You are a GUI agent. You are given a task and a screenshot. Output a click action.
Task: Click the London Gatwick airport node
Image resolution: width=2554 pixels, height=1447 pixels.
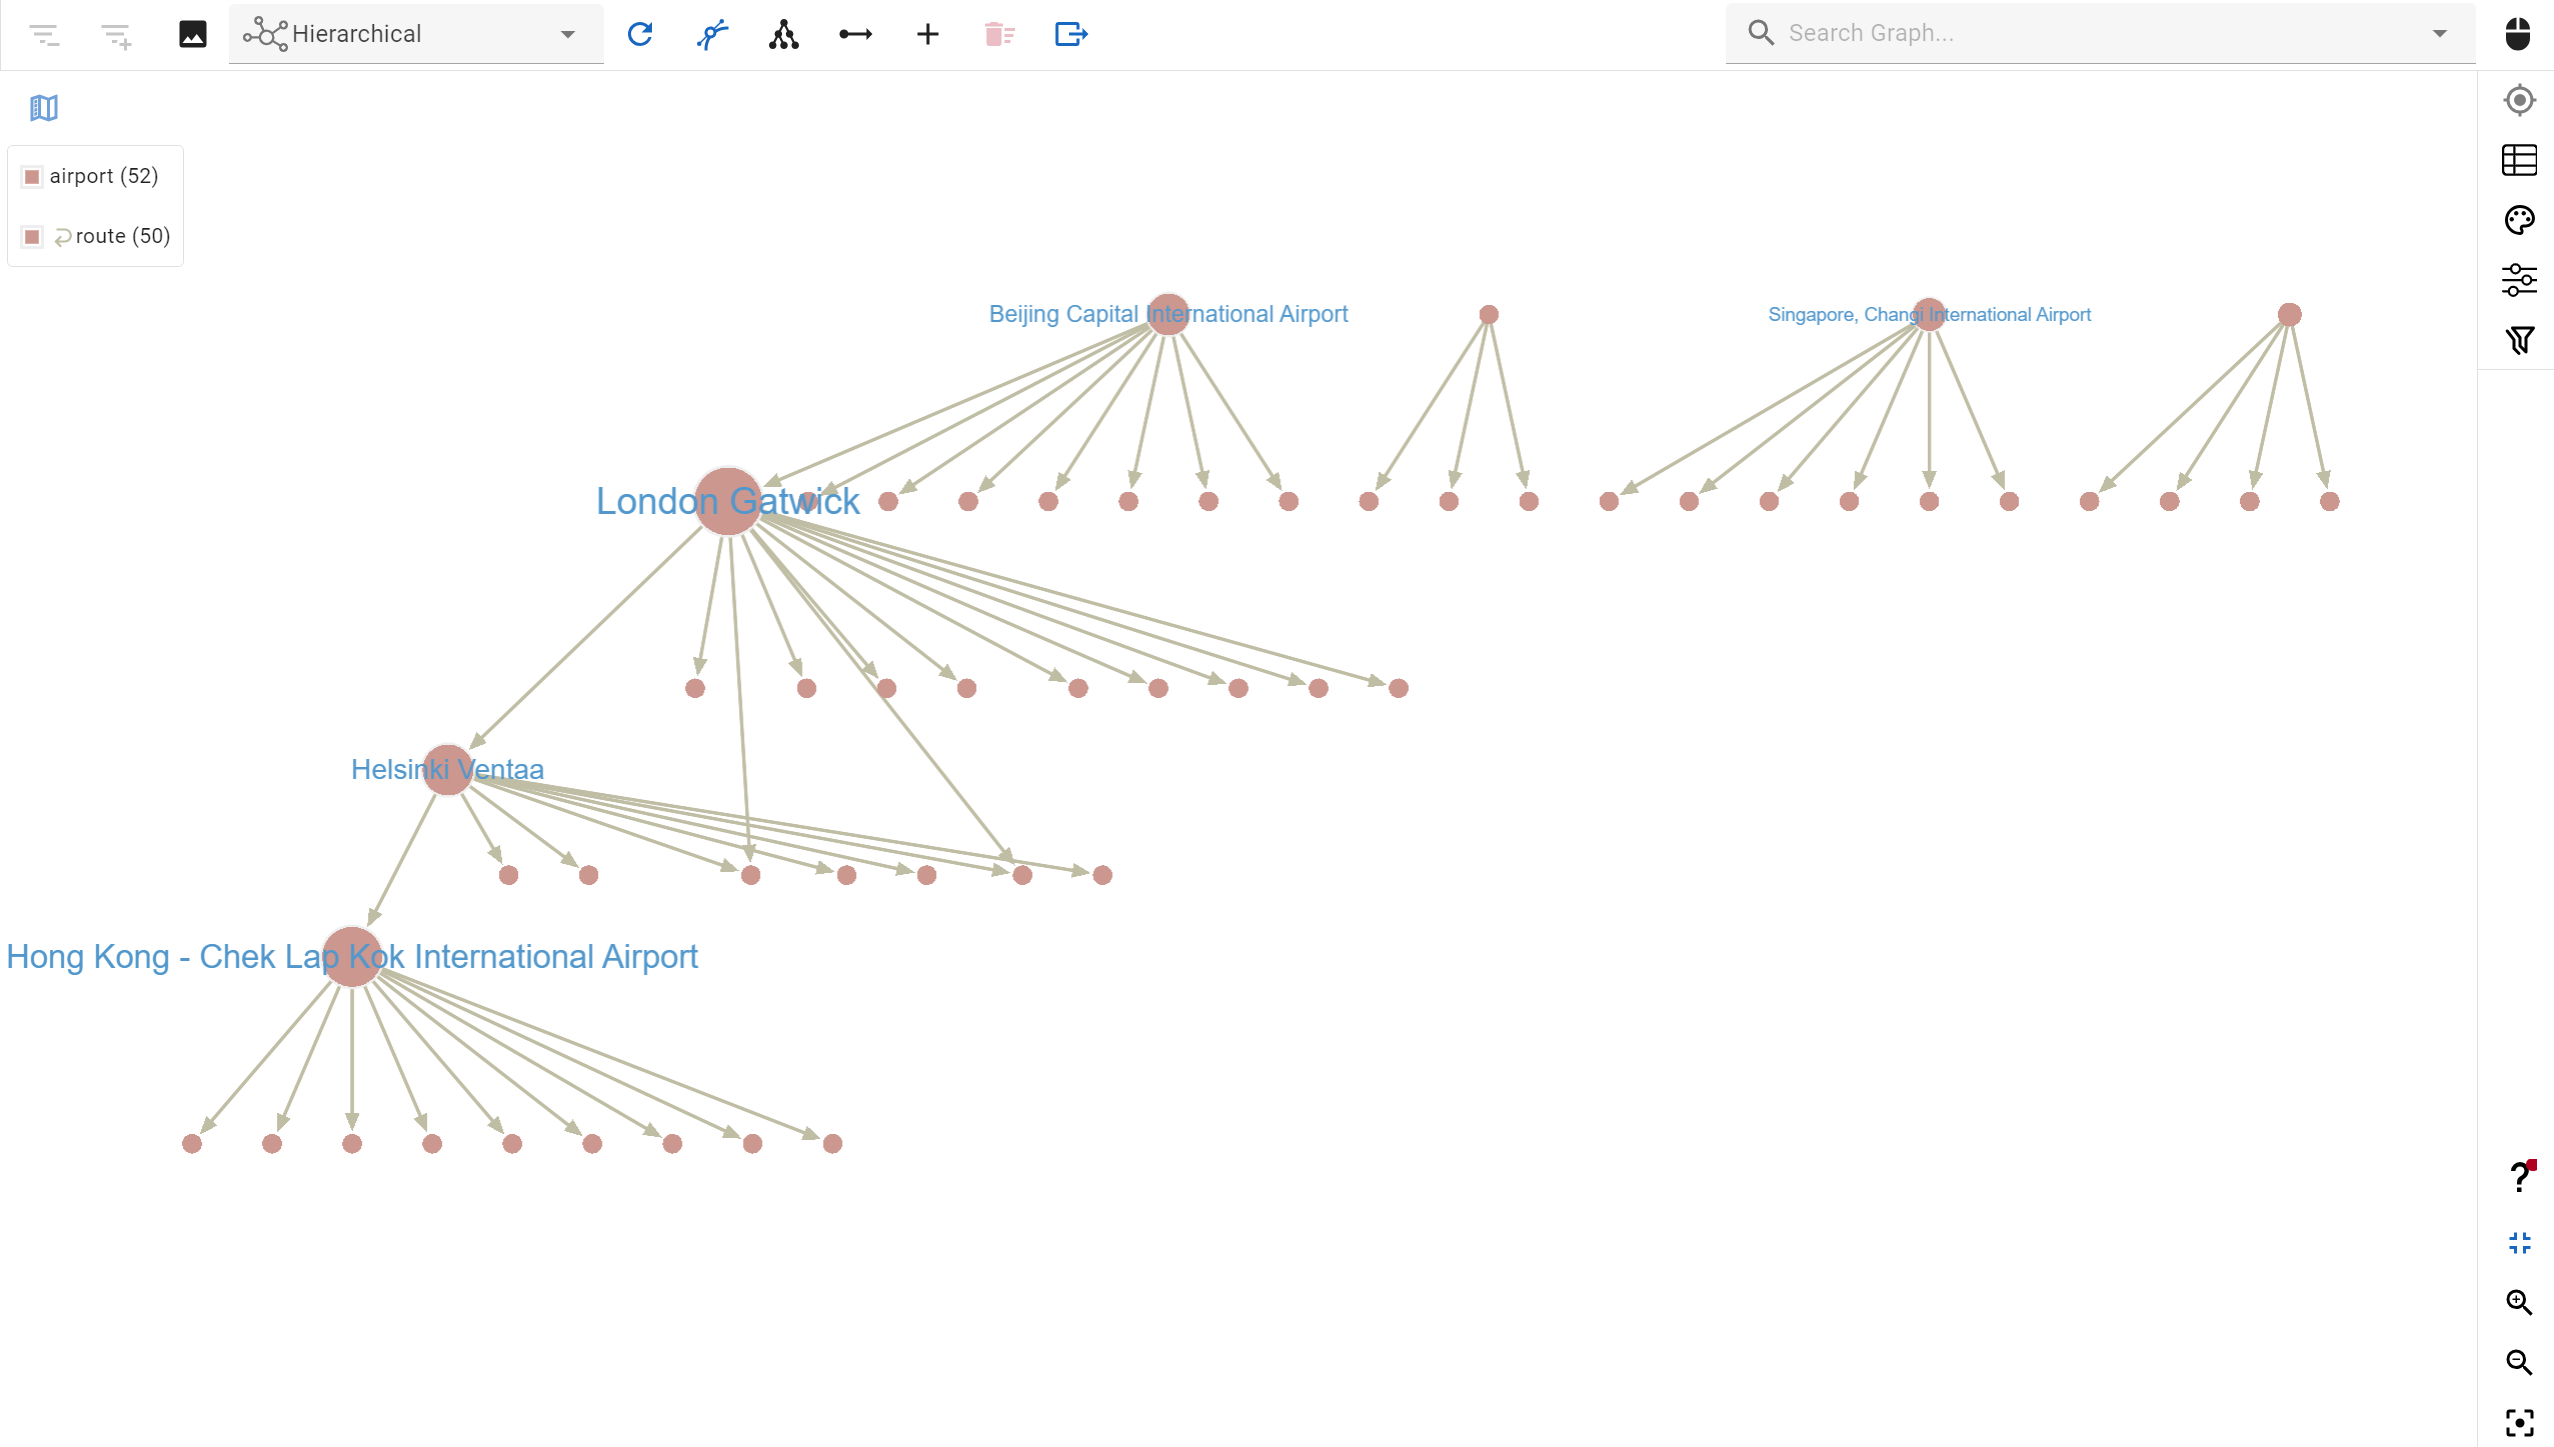point(726,502)
